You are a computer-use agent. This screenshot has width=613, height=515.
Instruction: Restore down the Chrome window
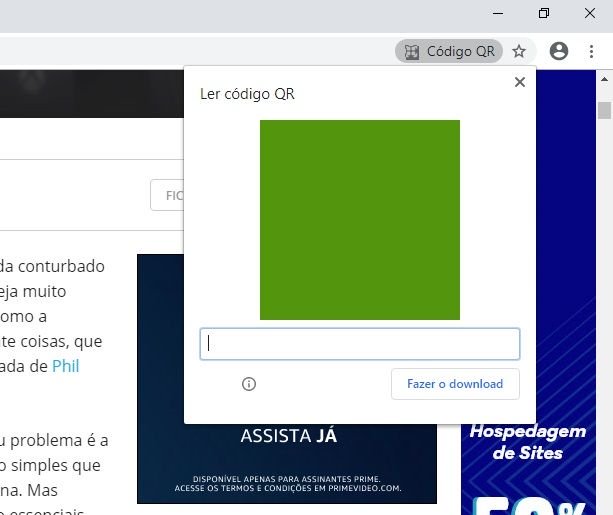[544, 13]
